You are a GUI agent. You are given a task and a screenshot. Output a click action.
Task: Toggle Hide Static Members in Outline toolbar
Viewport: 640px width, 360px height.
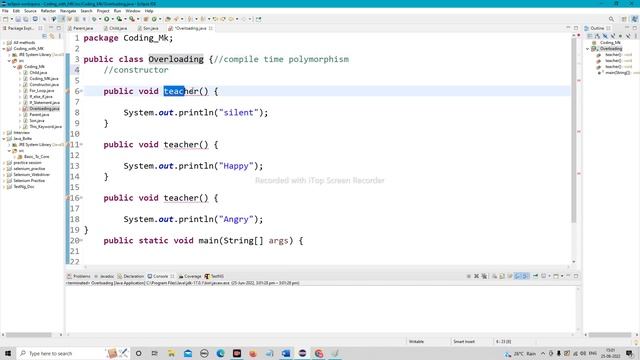(x=613, y=36)
